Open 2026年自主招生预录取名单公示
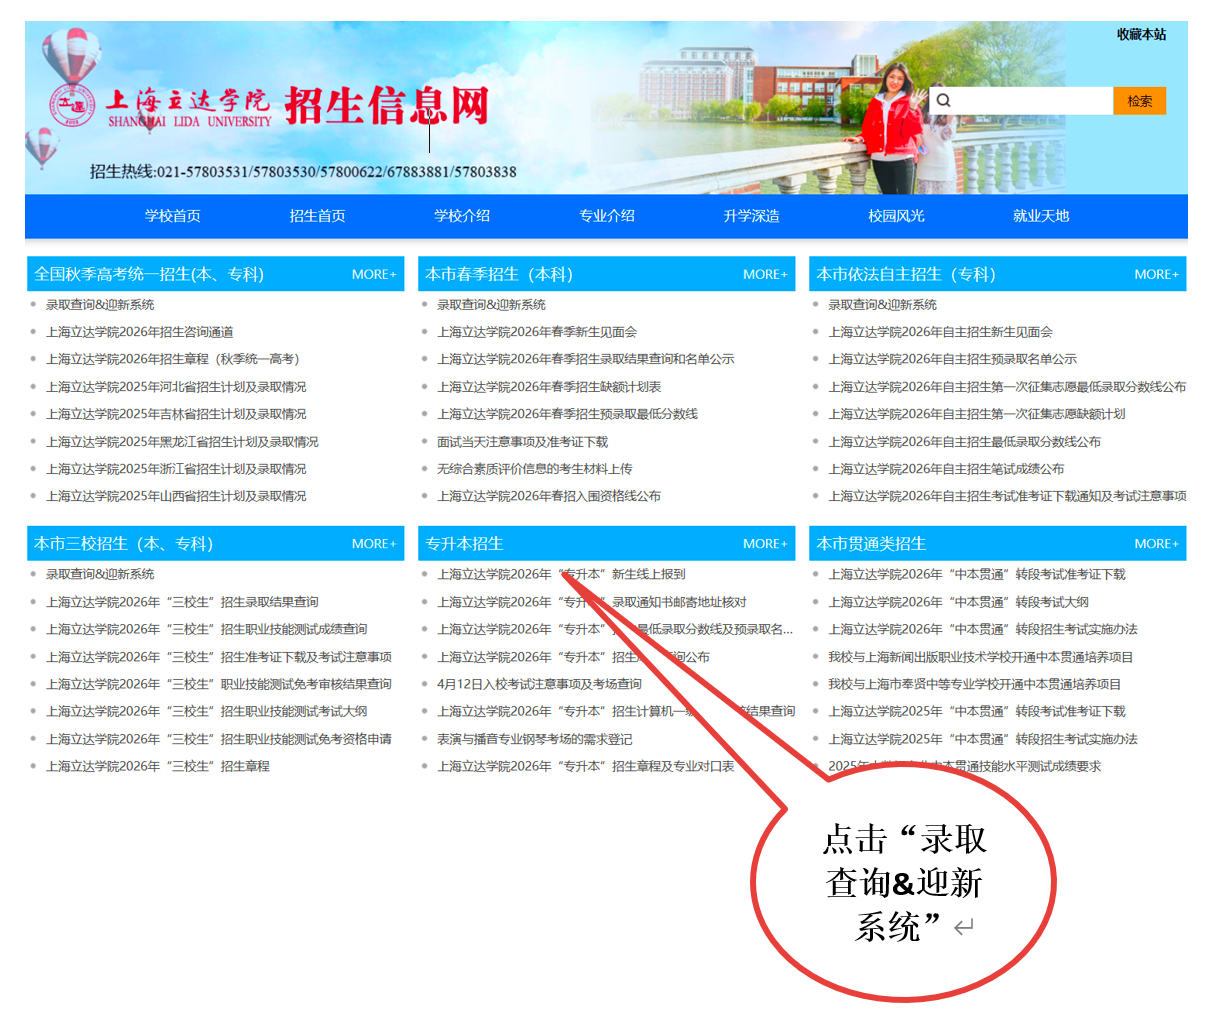Viewport: 1218px width, 1029px height. point(952,359)
